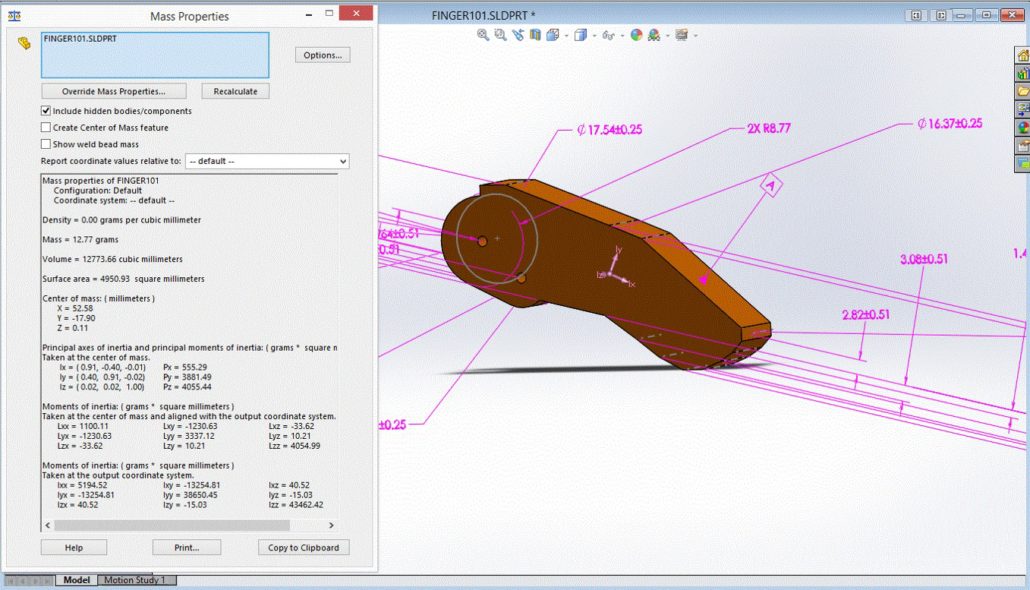Screen dimensions: 1030x590
Task: Click the Hide/Show Items glasses icon
Action: [x=608, y=35]
